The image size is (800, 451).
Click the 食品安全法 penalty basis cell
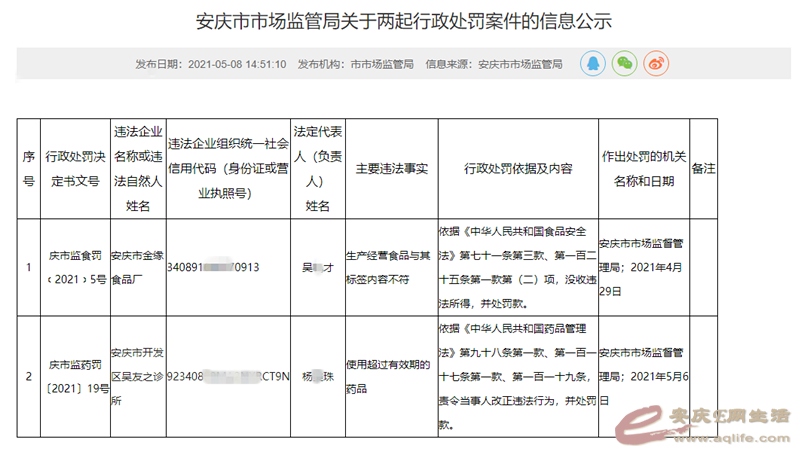(518, 267)
